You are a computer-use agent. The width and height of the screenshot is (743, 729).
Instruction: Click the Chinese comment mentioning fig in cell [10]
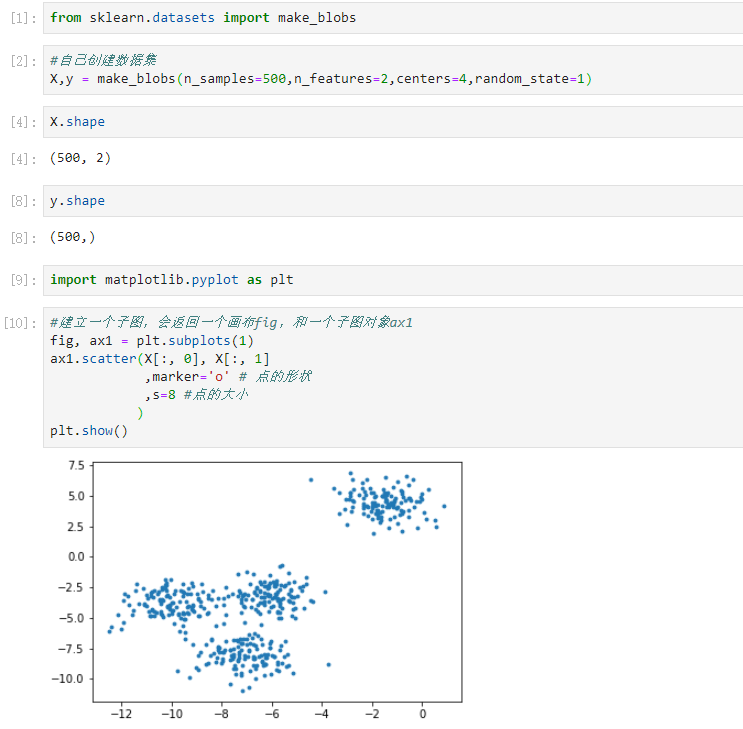(231, 323)
